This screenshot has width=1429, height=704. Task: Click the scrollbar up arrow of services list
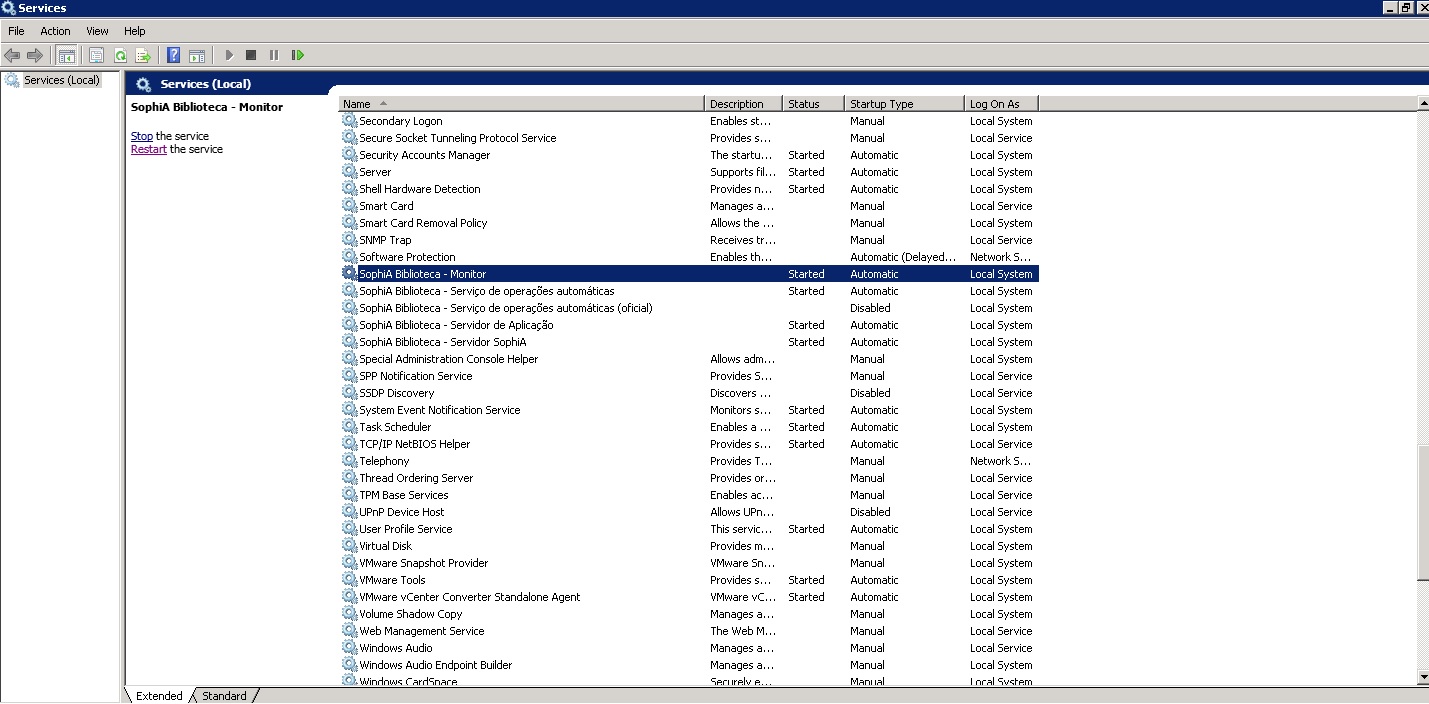tap(1423, 103)
